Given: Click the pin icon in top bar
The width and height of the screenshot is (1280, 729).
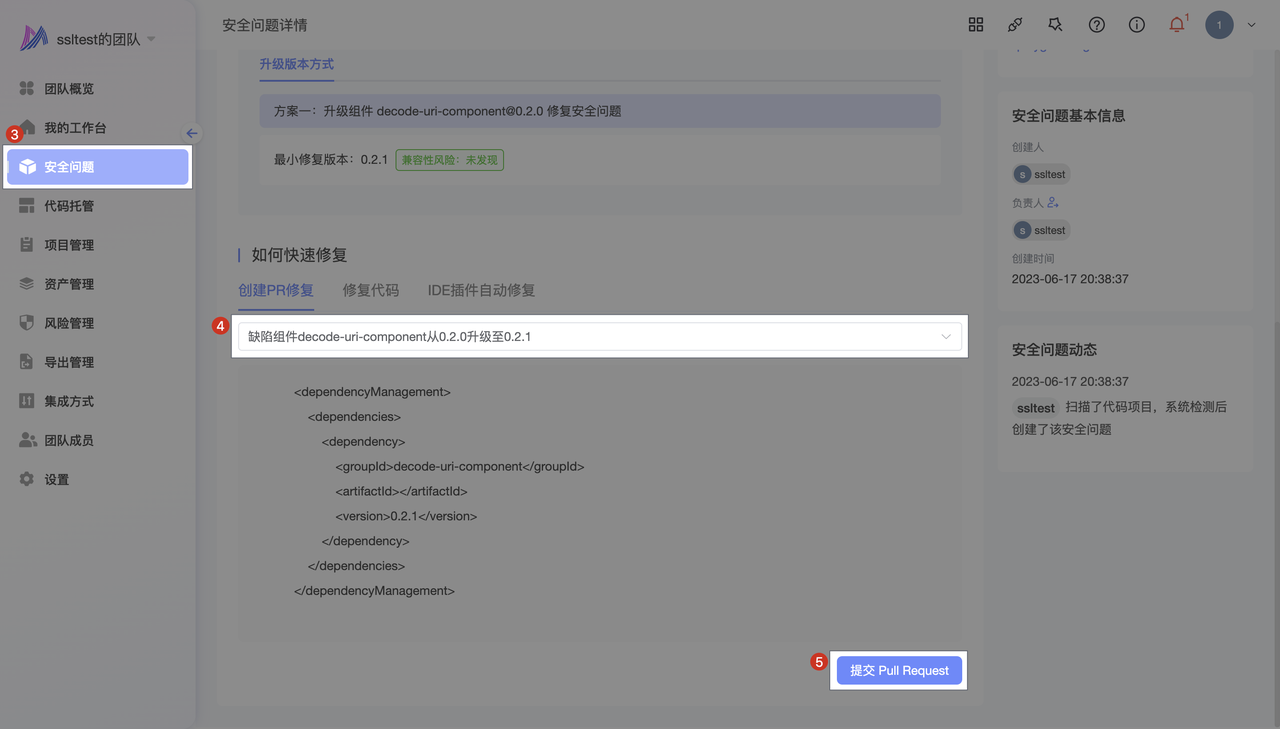Looking at the screenshot, I should pos(1055,25).
